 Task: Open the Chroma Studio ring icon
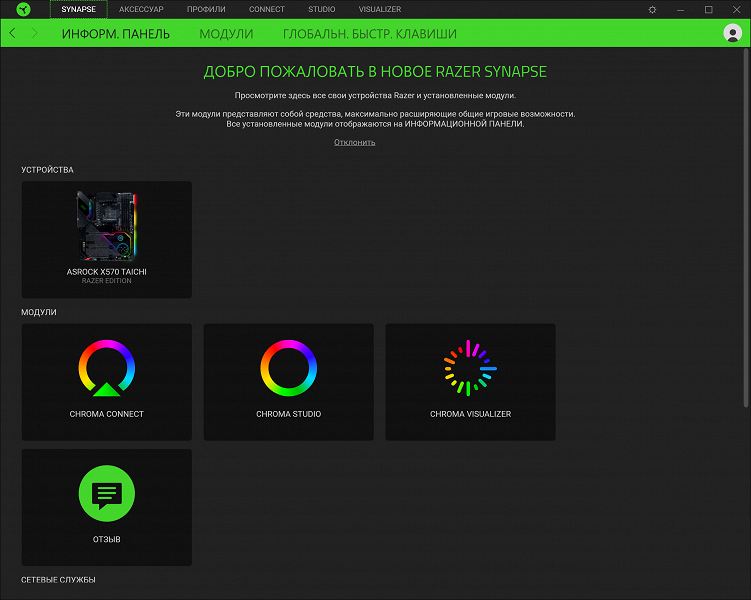click(x=288, y=368)
